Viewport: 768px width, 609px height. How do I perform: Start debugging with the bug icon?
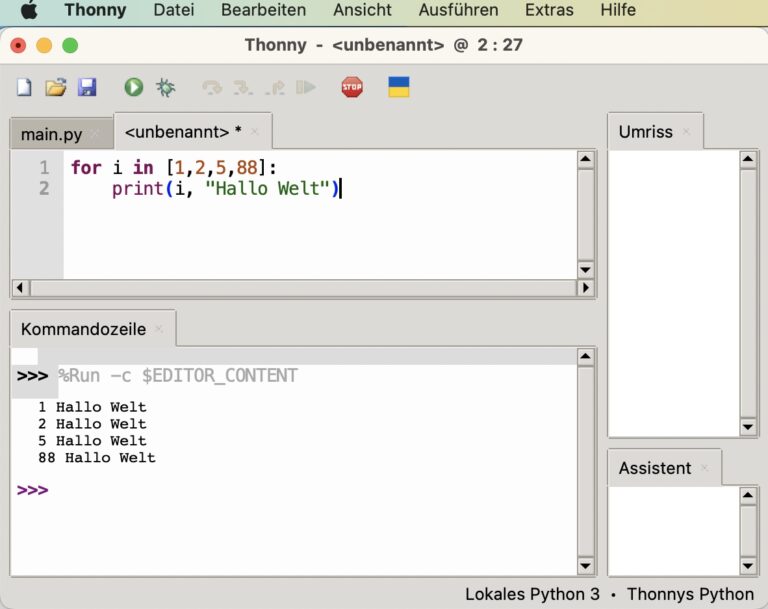point(165,88)
